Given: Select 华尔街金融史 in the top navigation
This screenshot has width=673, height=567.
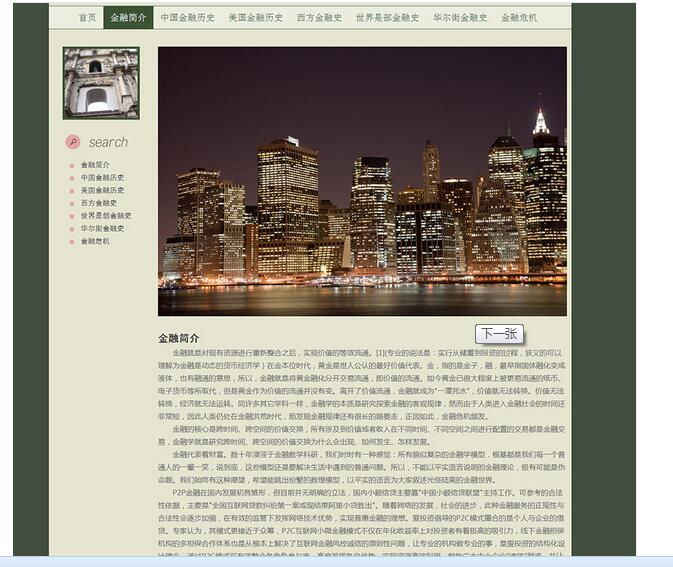Looking at the screenshot, I should [x=460, y=18].
